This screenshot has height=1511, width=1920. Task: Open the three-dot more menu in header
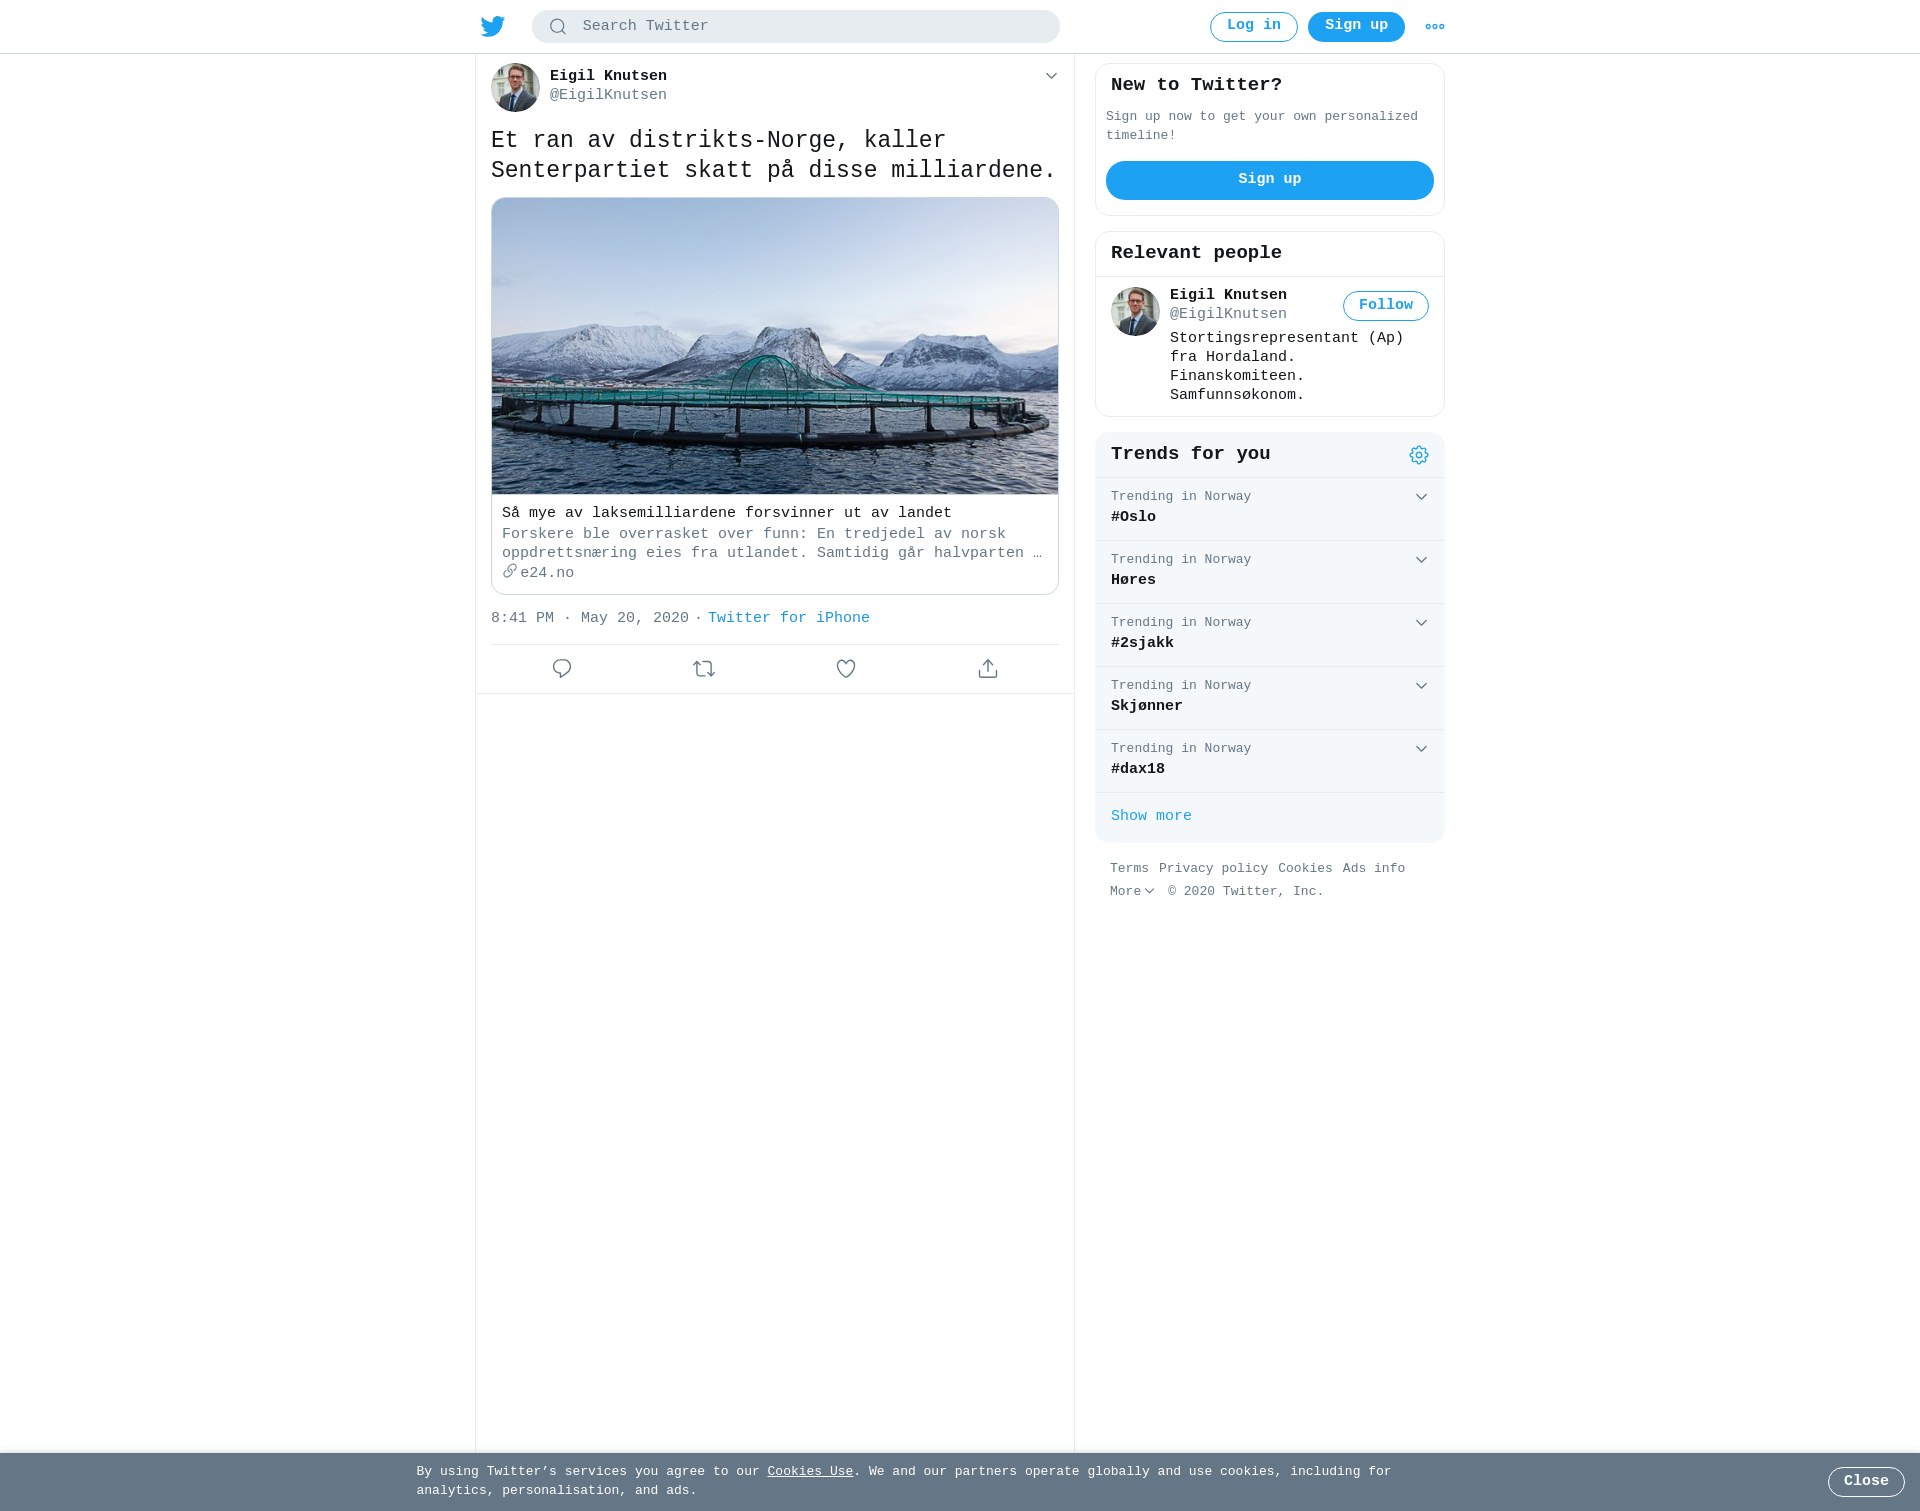pos(1435,27)
